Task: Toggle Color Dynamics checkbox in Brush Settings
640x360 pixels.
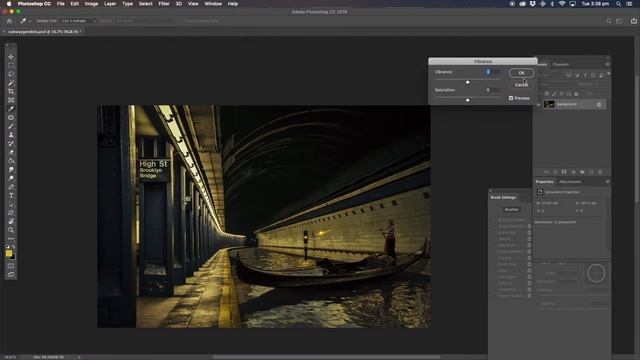Action: 529,251
